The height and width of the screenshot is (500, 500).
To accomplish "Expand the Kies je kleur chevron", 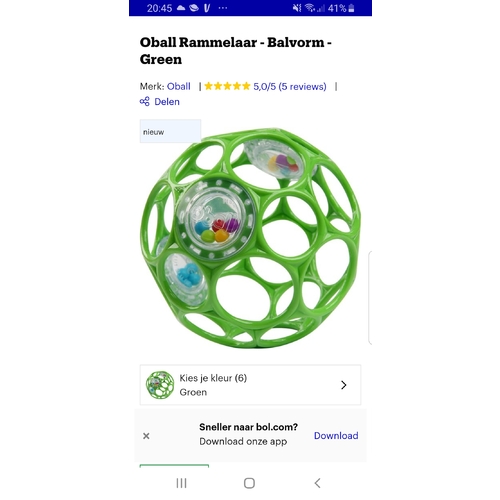I will (344, 385).
